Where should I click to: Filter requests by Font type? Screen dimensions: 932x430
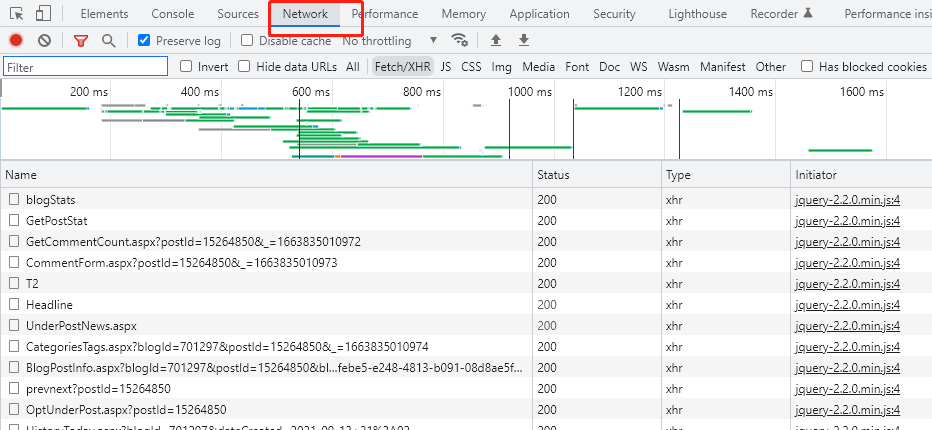[577, 67]
